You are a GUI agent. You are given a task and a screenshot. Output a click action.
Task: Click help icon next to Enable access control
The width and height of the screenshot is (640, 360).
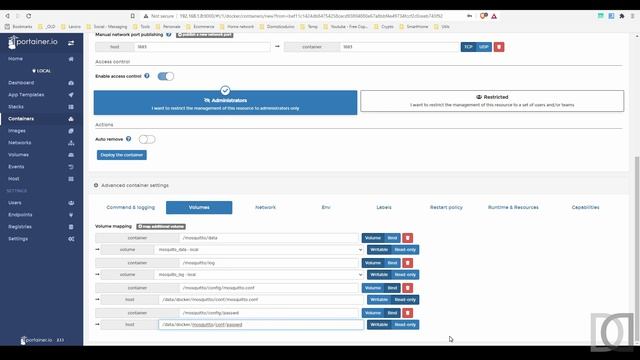click(x=147, y=76)
